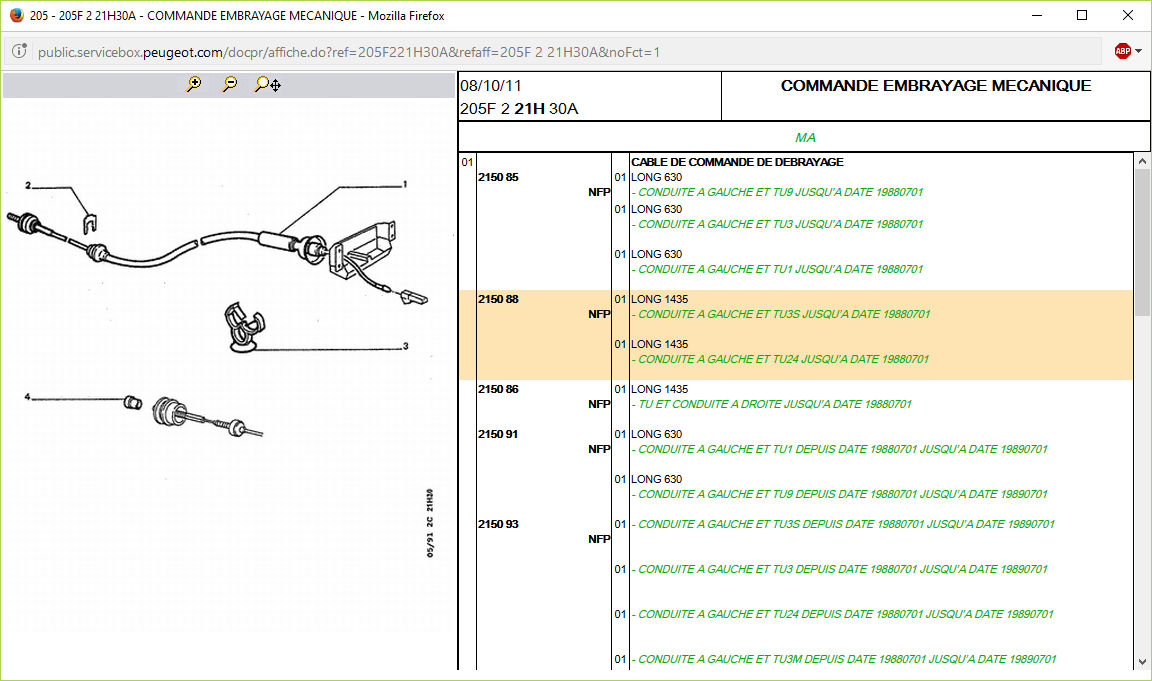This screenshot has width=1152, height=681.
Task: Click the document reference 205F 2 21H 30A
Action: (519, 109)
